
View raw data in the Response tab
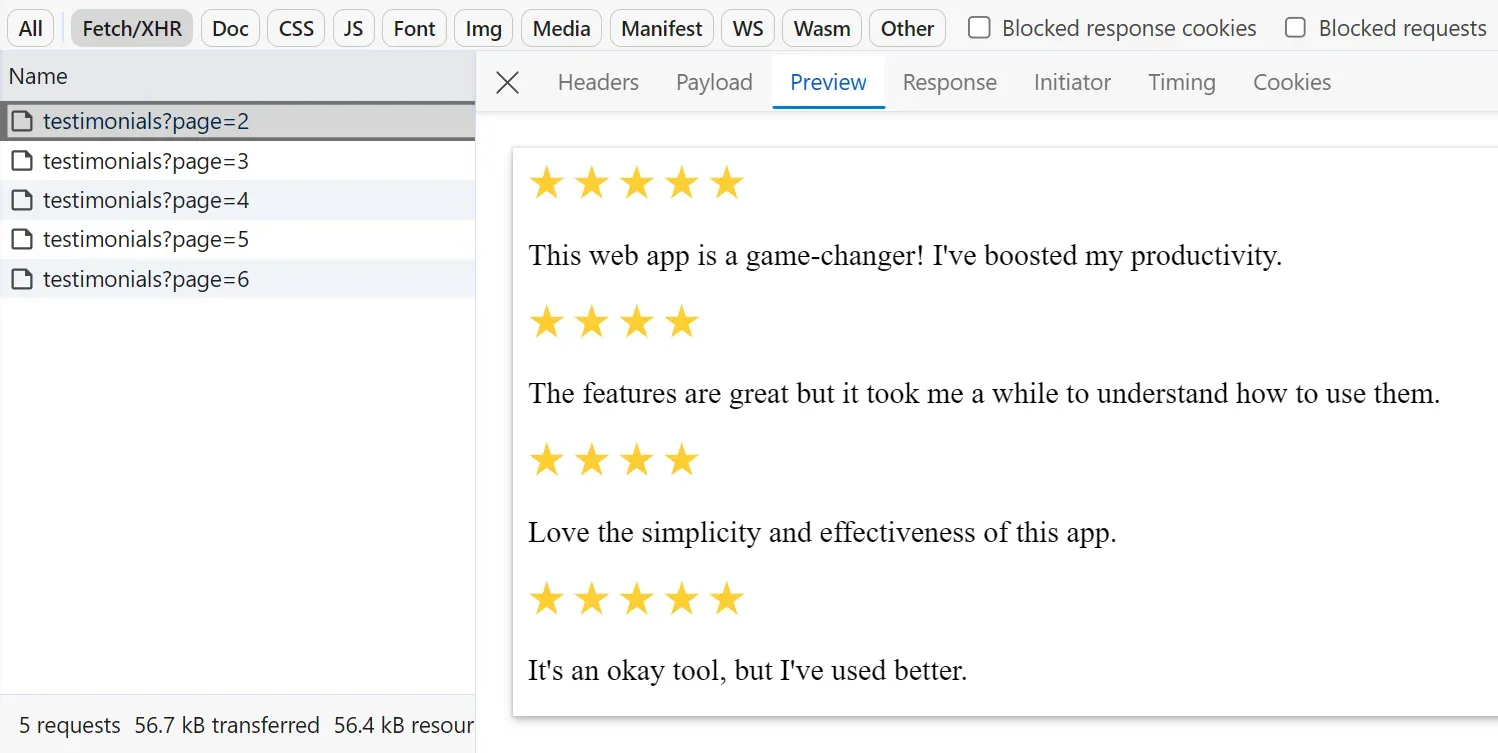coord(948,82)
